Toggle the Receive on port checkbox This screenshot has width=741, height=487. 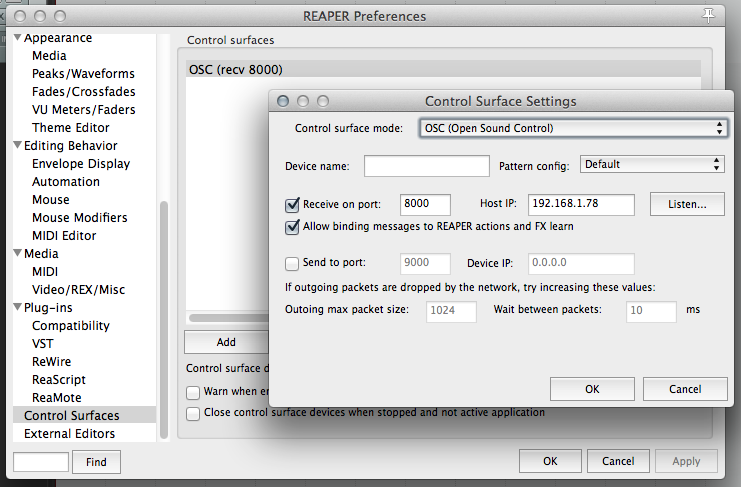(292, 205)
